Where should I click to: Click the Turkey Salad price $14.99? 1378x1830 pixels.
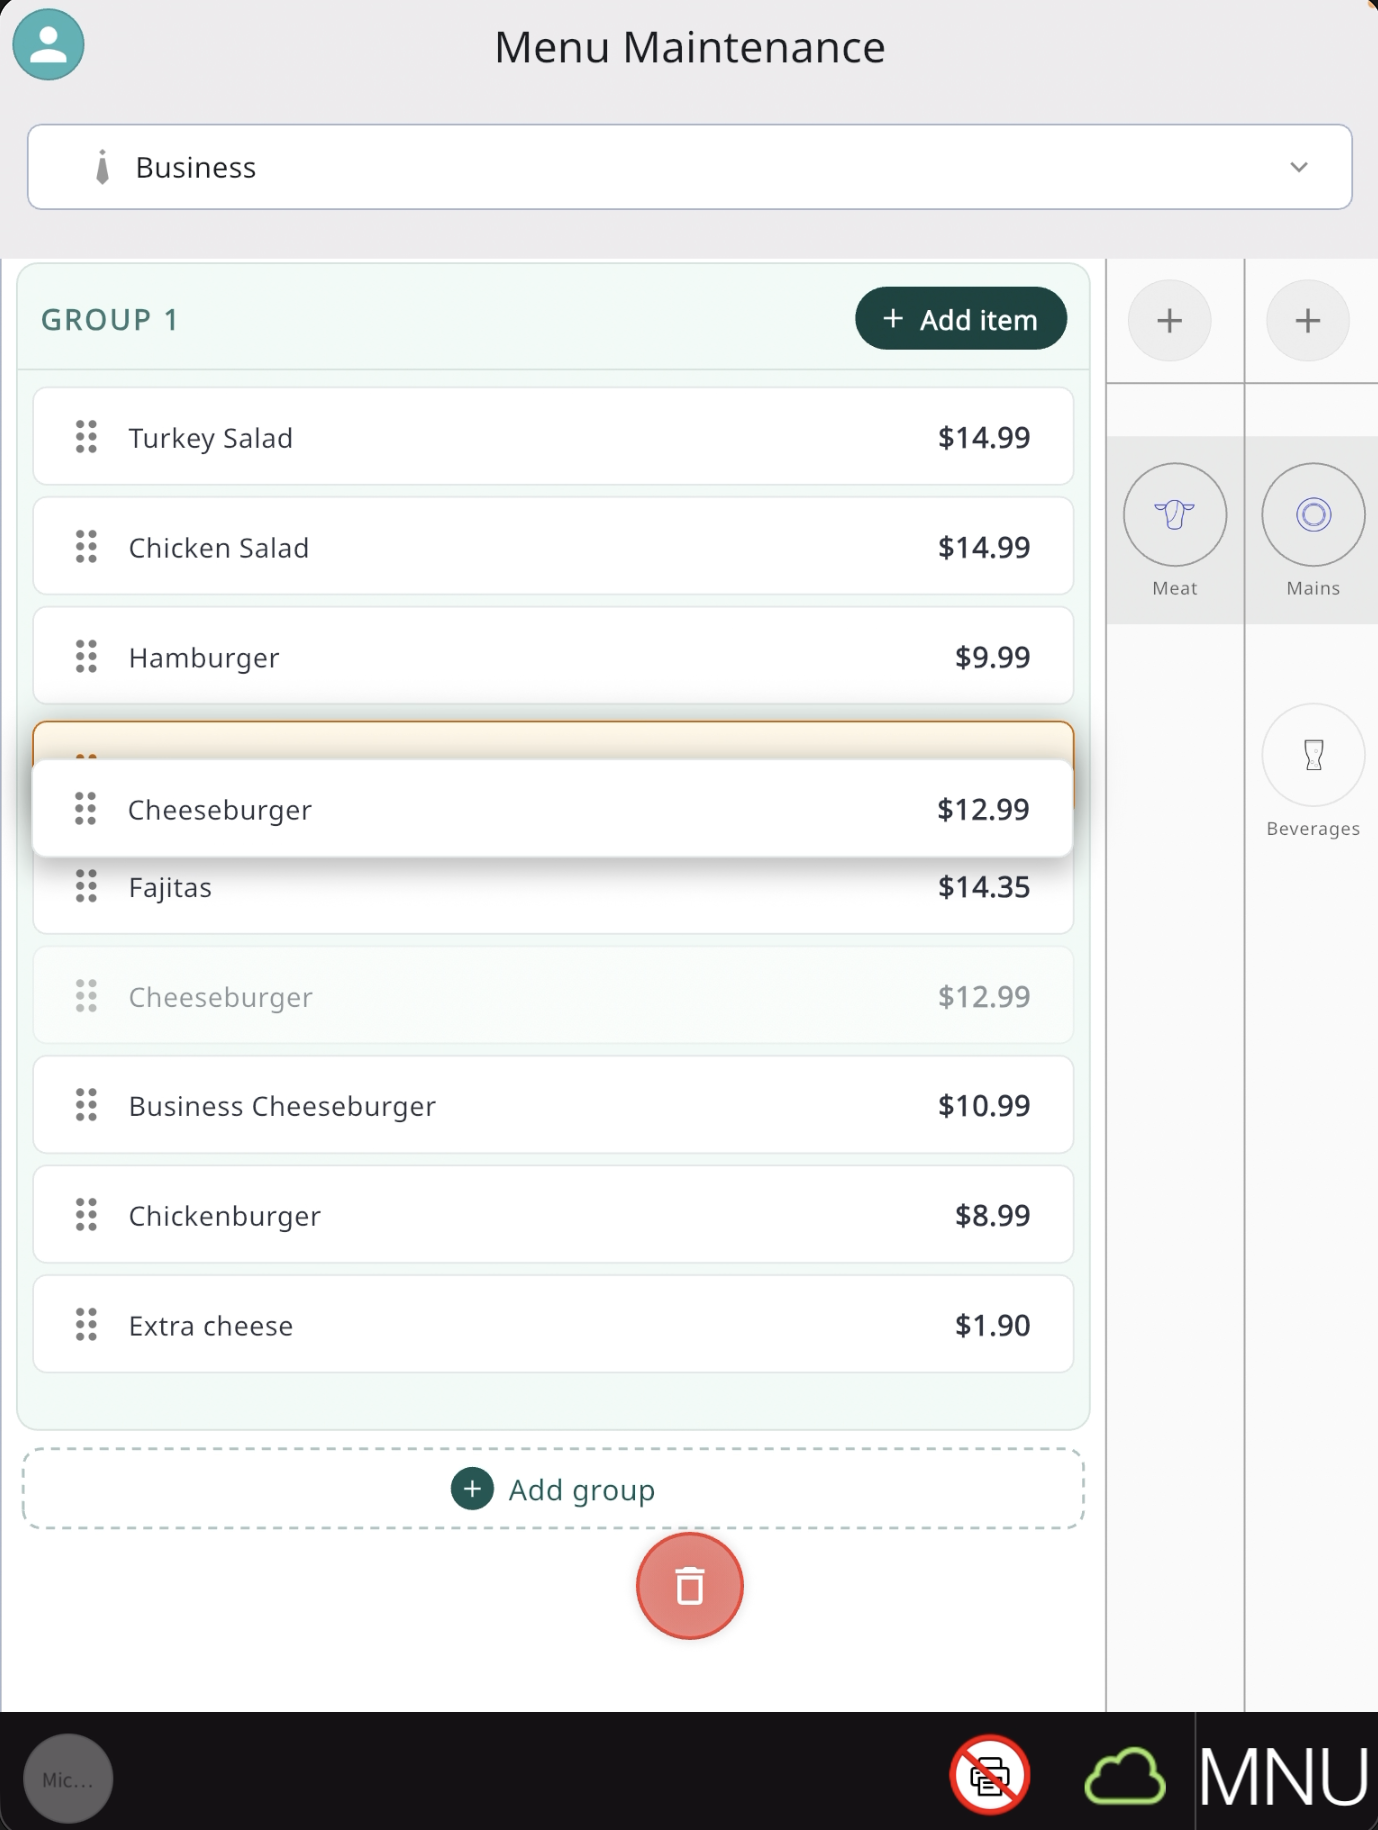click(x=984, y=437)
